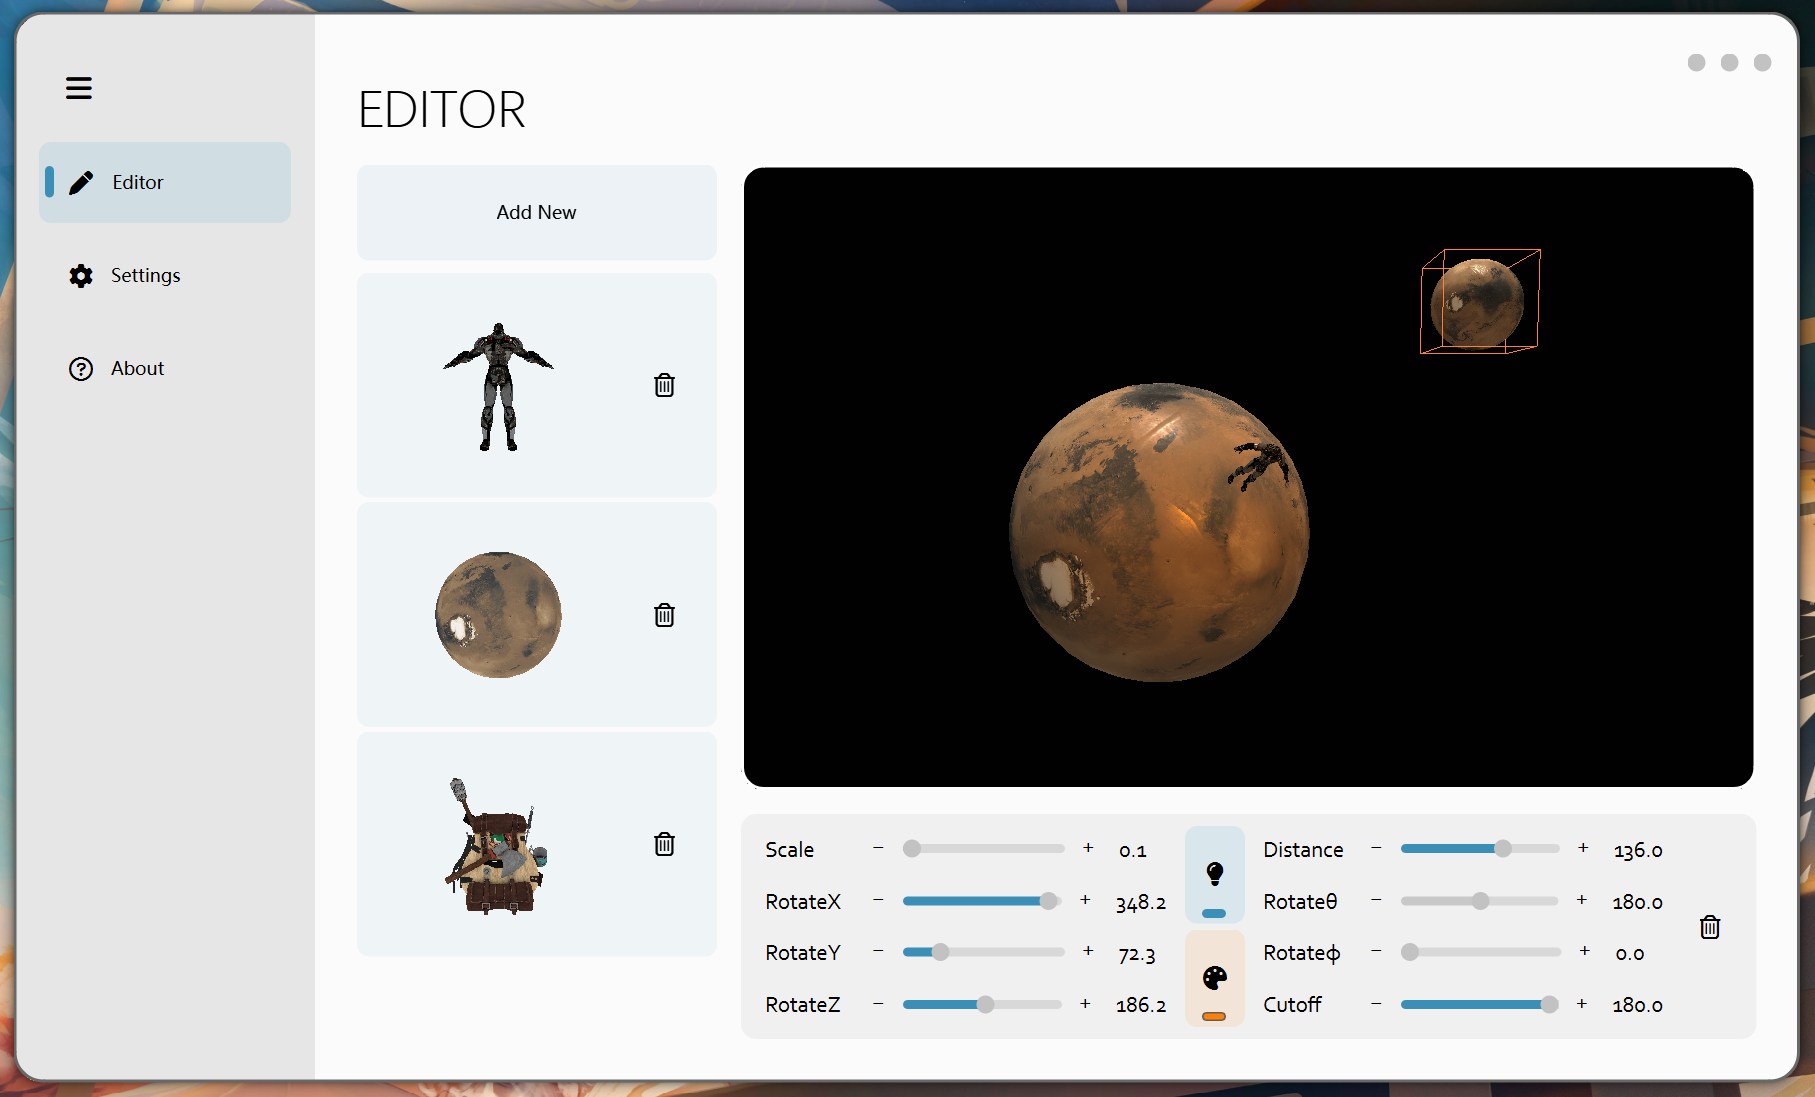Click the hamburger menu icon
The width and height of the screenshot is (1815, 1097).
click(79, 88)
